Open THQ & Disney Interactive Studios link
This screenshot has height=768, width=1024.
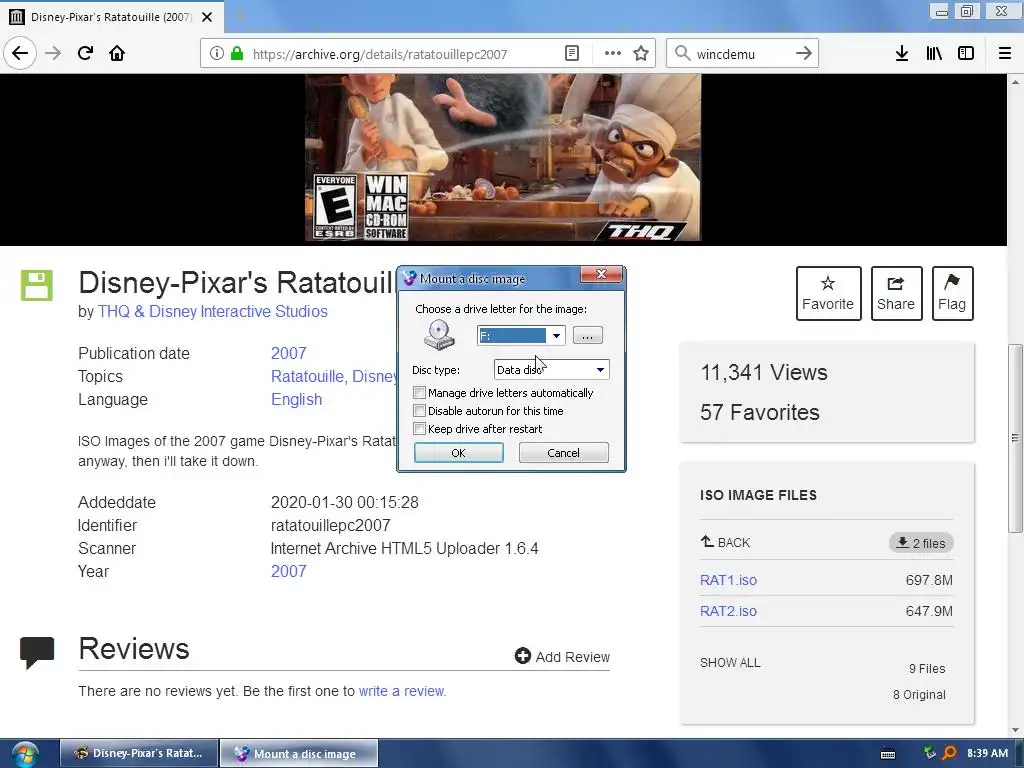[x=212, y=312]
